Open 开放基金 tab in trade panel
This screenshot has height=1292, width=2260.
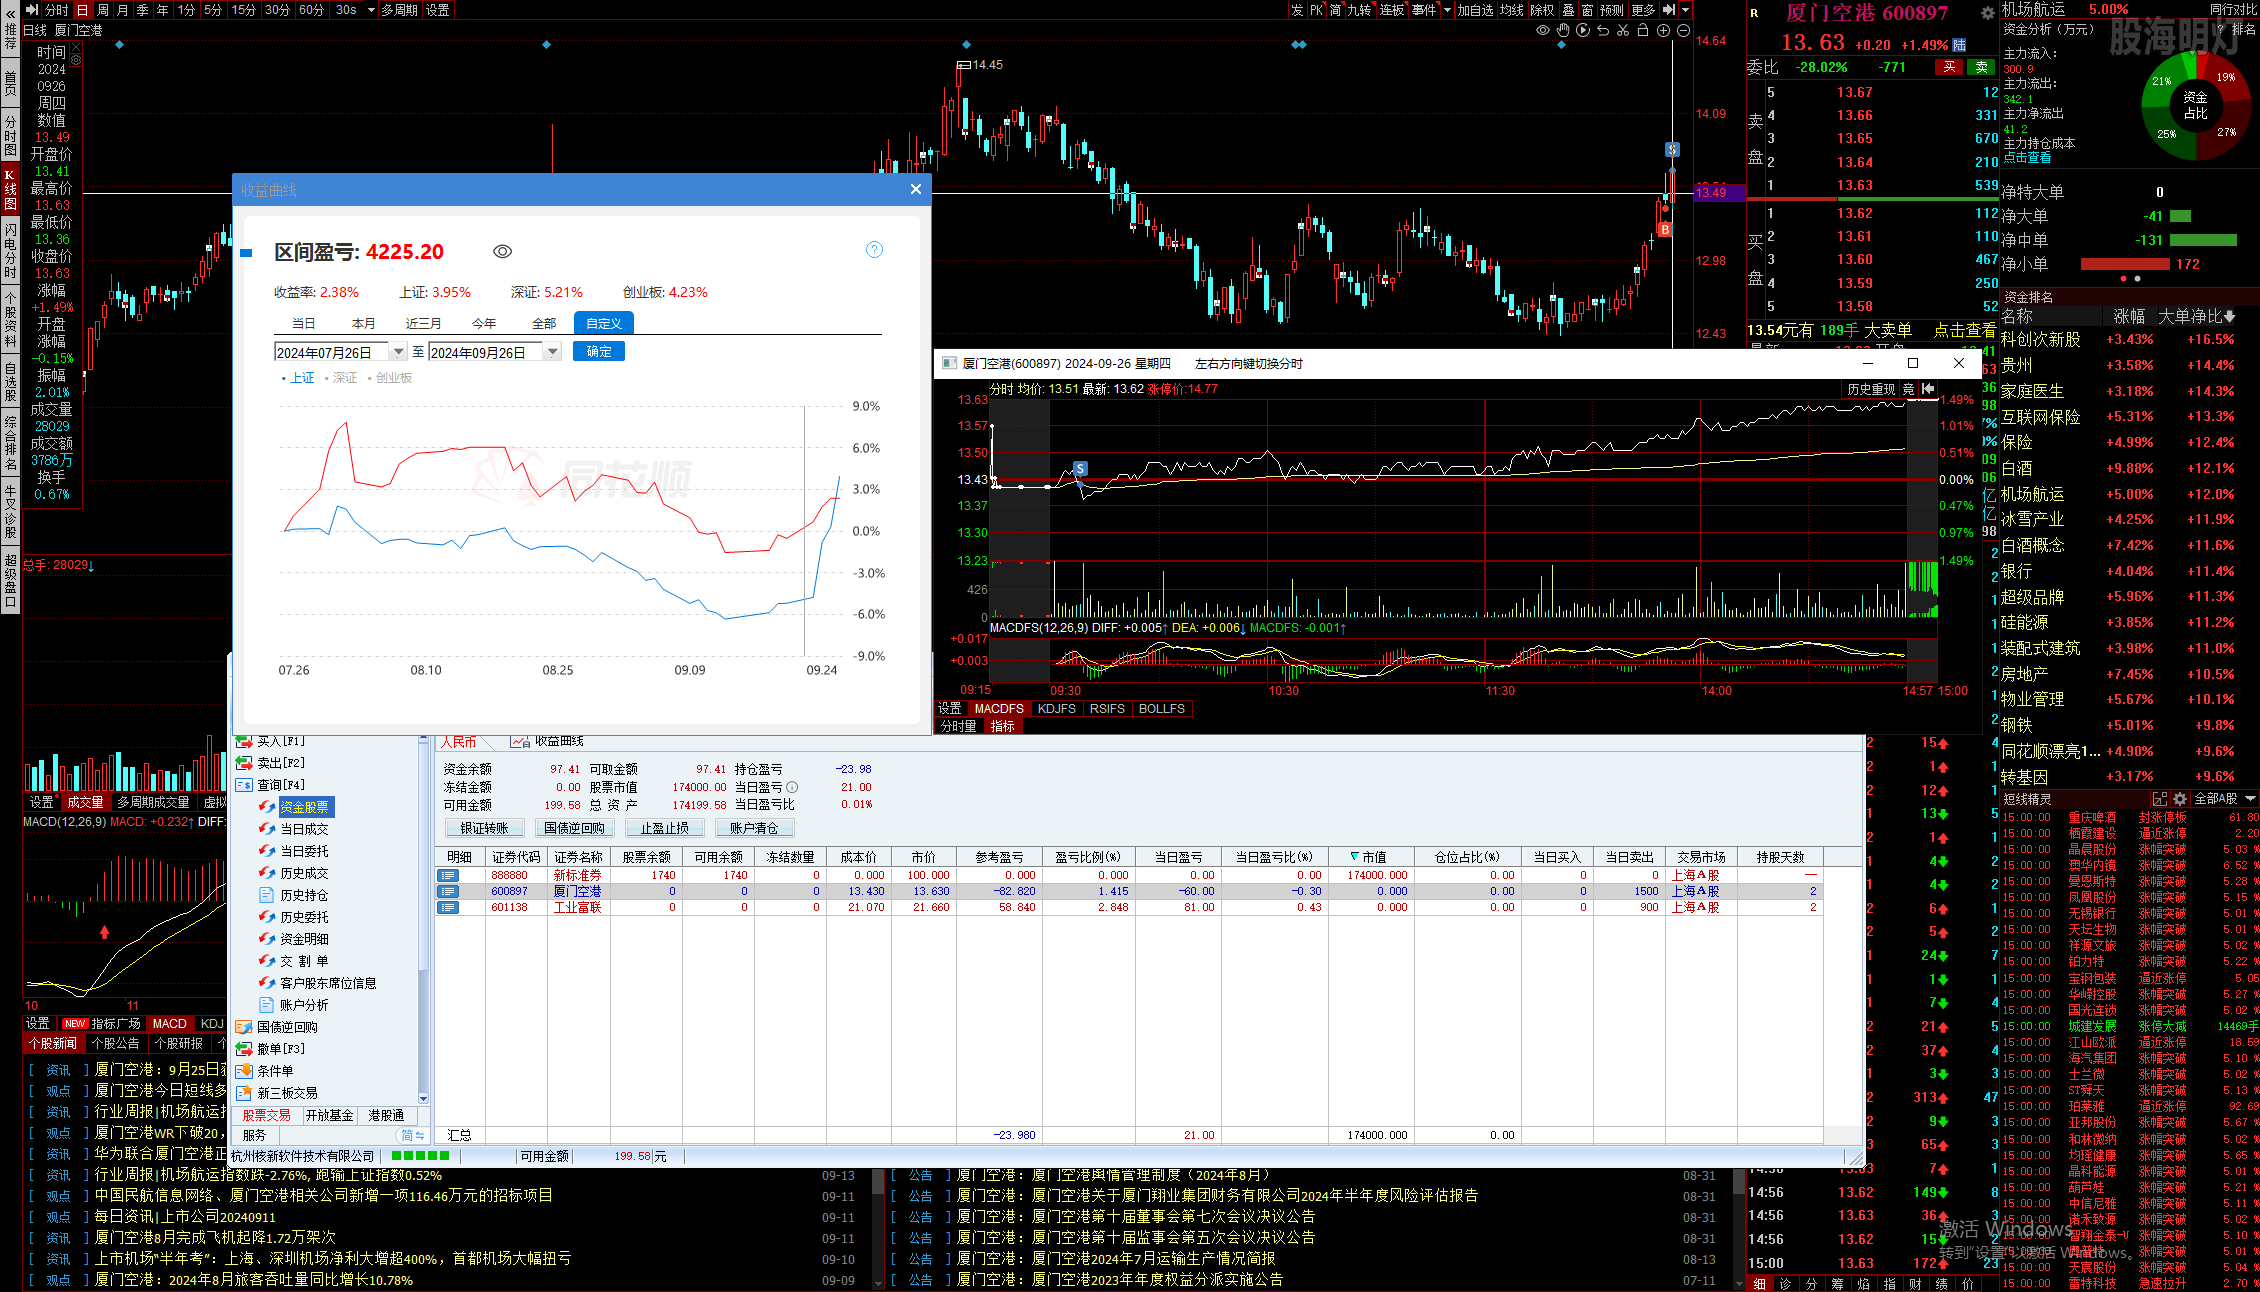click(329, 1115)
